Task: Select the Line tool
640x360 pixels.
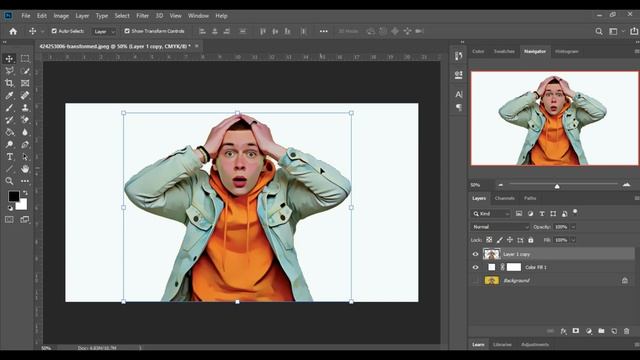Action: coord(9,169)
